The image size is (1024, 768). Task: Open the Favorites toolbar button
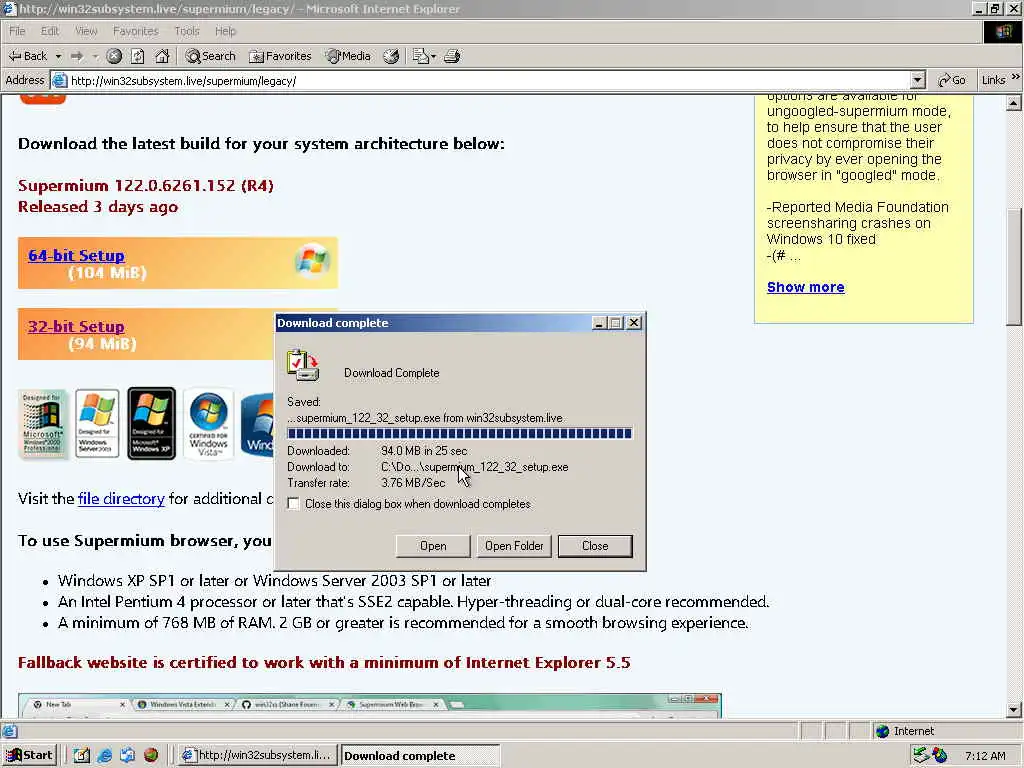pyautogui.click(x=280, y=56)
